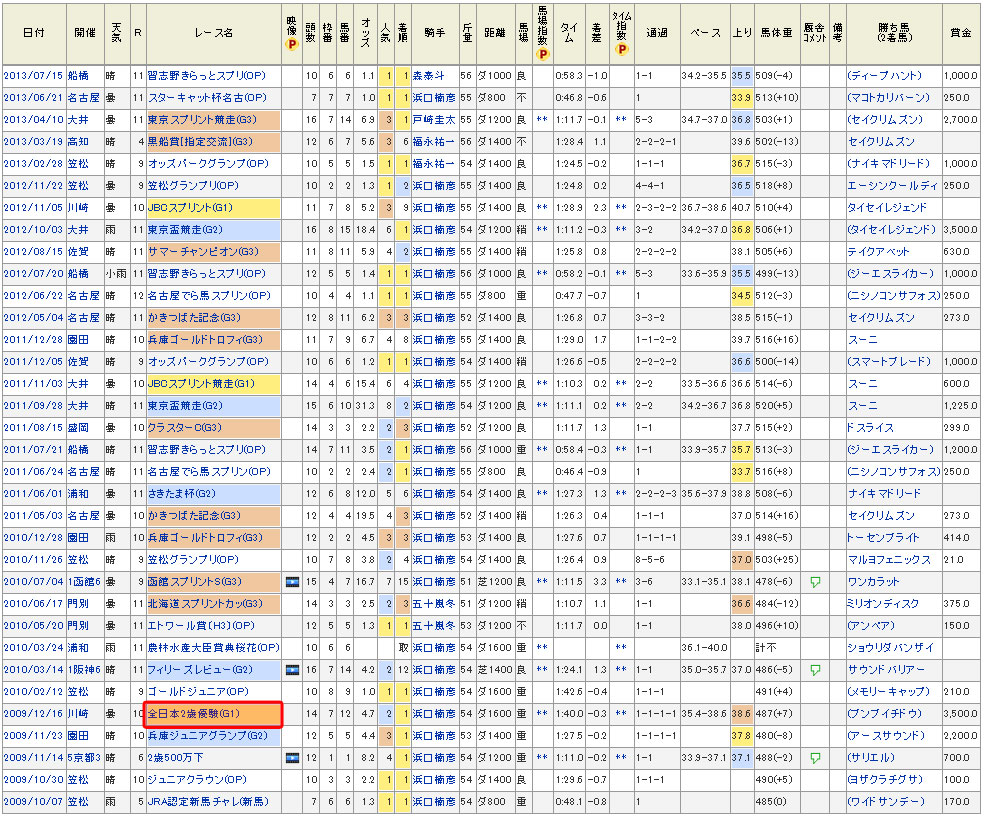
Task: Open winner horse (ディープハント)
Action: pyautogui.click(x=884, y=76)
